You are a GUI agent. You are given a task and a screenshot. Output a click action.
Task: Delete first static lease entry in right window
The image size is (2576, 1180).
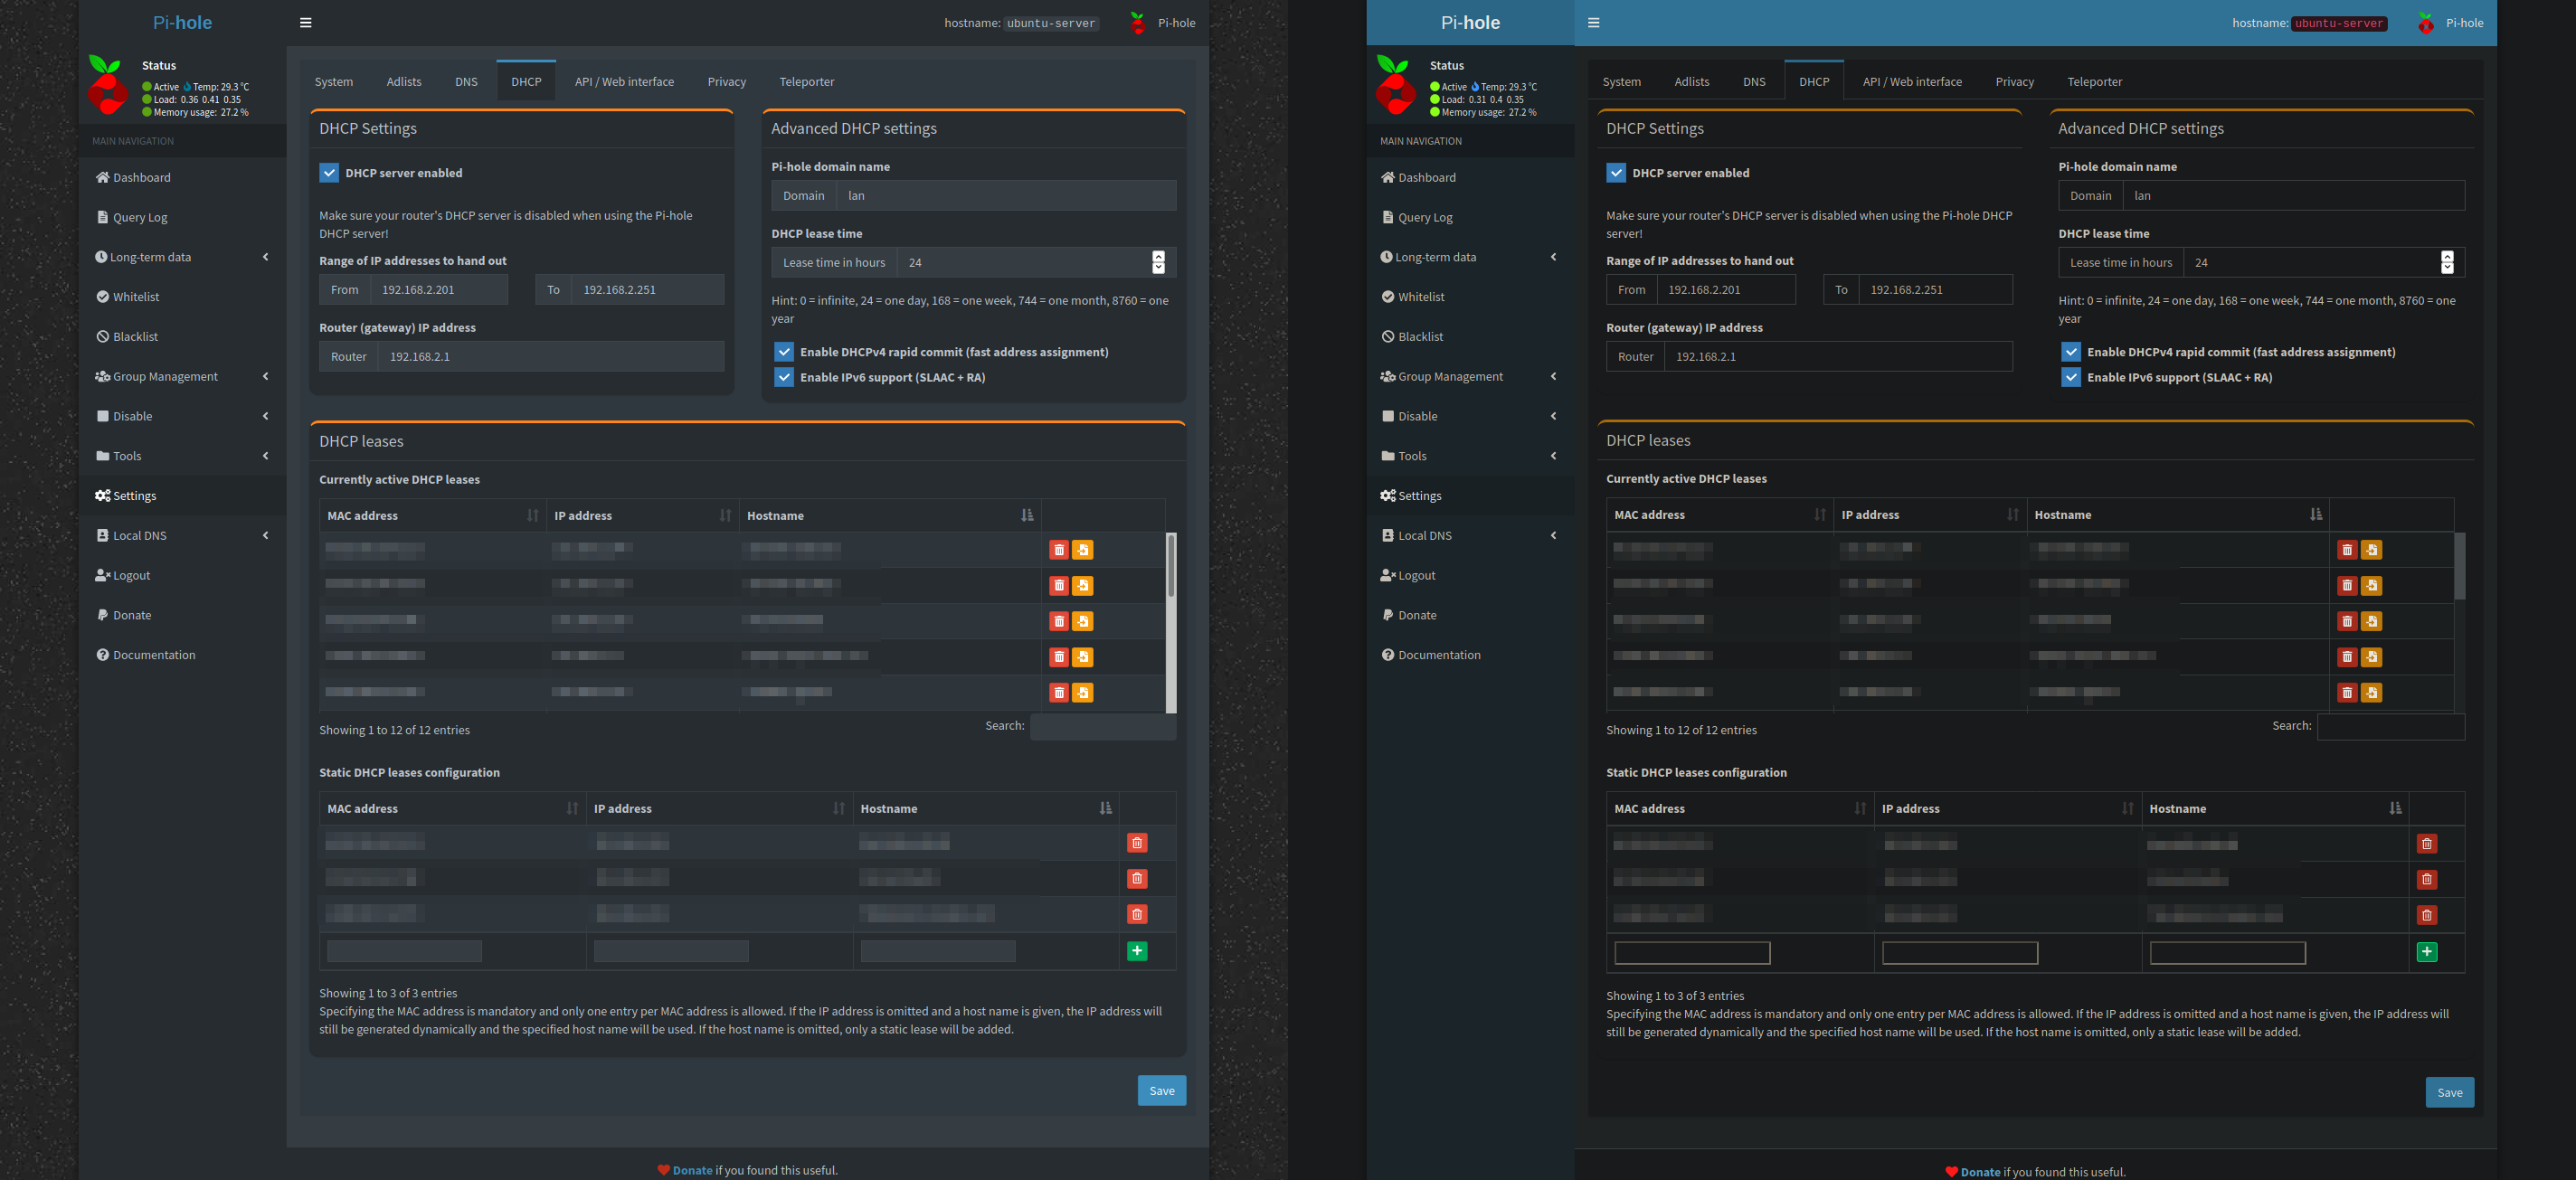(2427, 844)
